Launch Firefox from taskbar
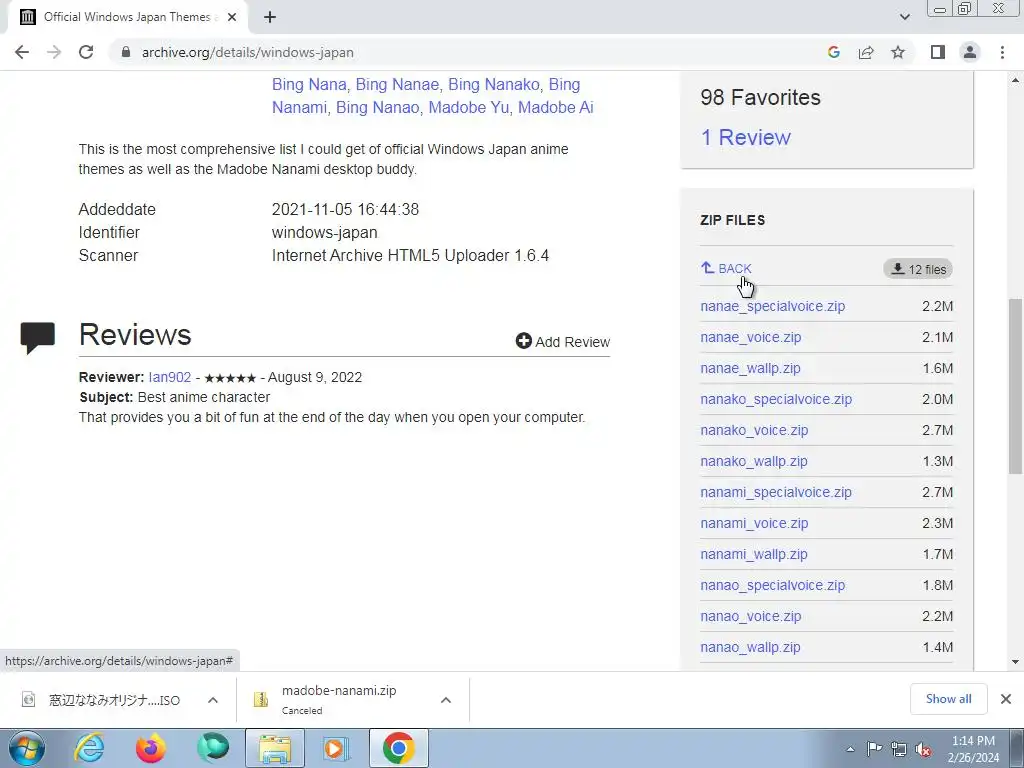 (x=151, y=748)
